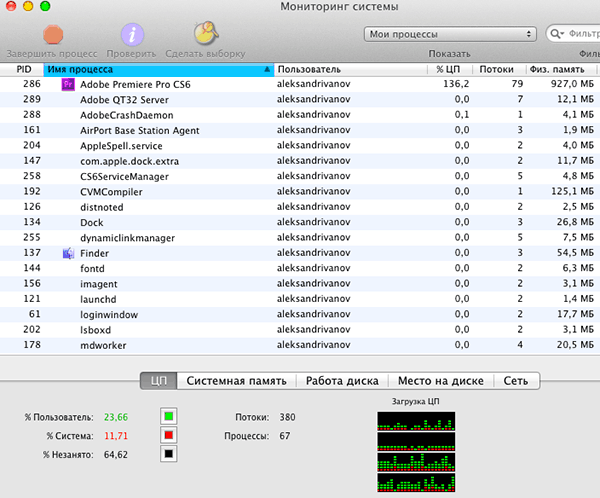This screenshot has height=498, width=600.
Task: Click the 23,66 user percentage value
Action: point(116,417)
